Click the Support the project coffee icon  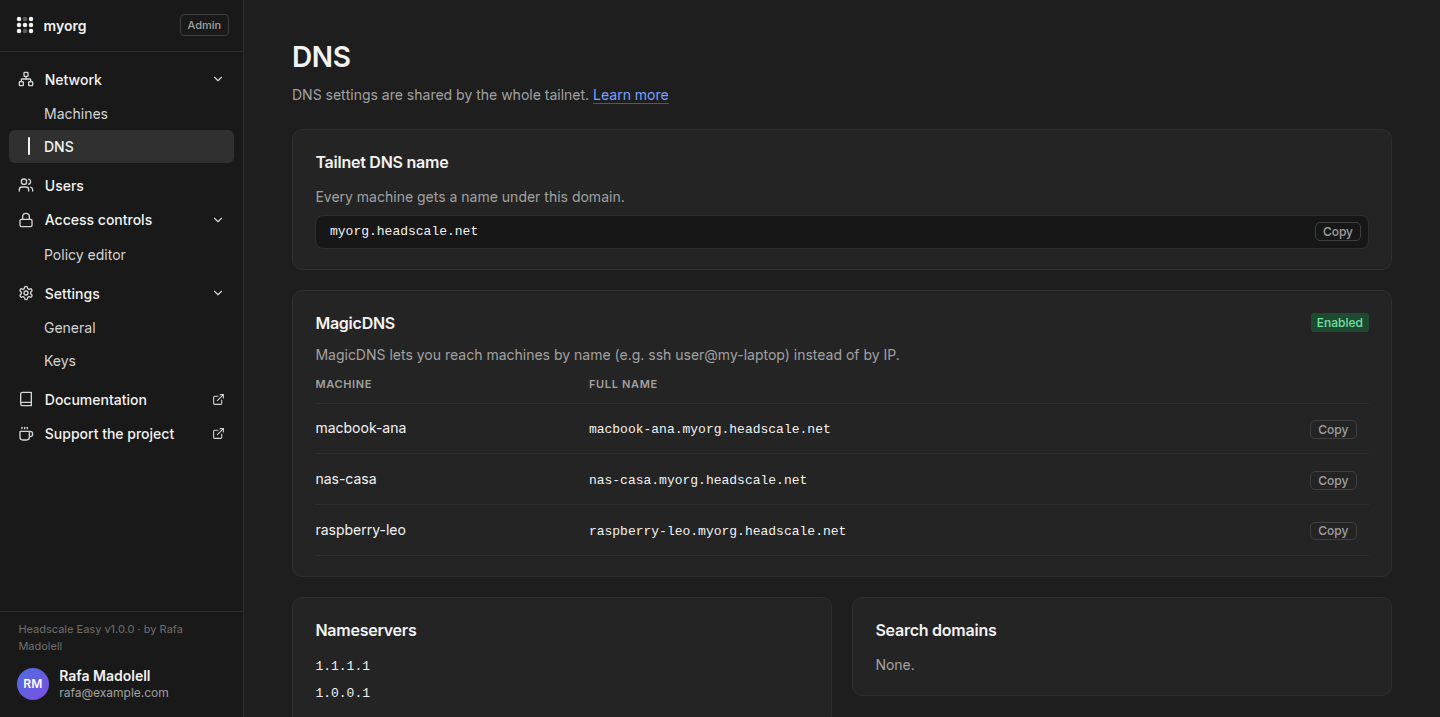tap(26, 434)
